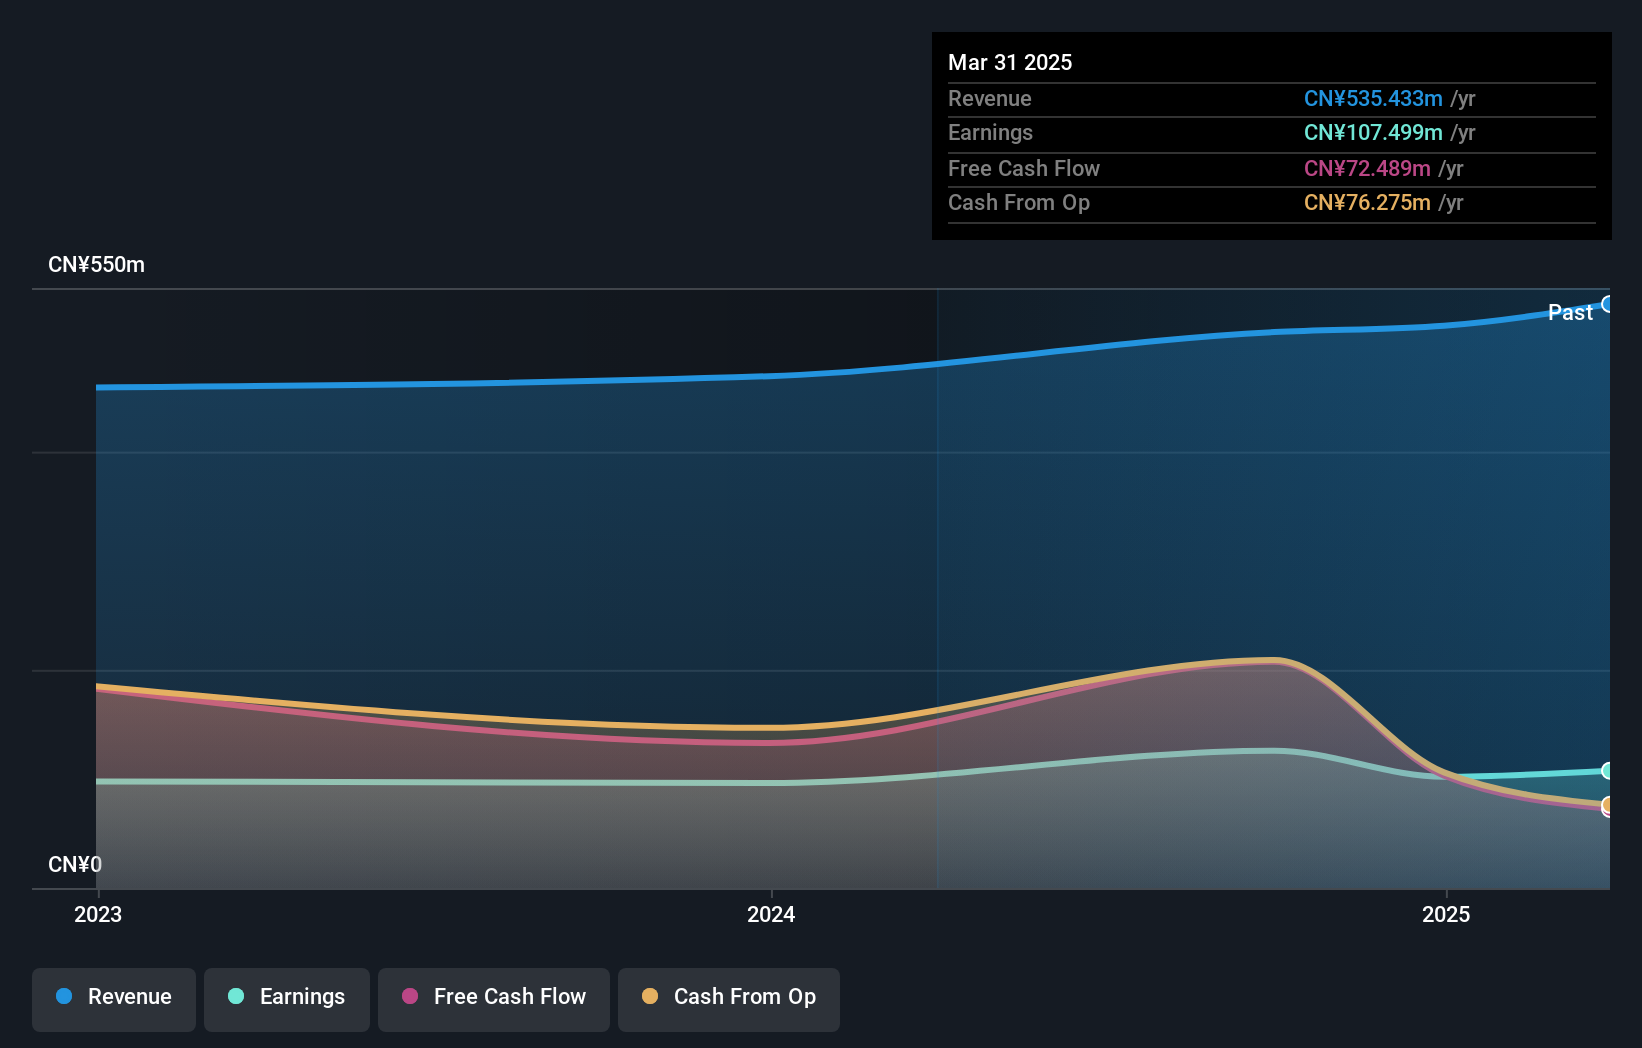Select the Cash From Op endpoint marker
This screenshot has width=1642, height=1048.
pos(1607,805)
